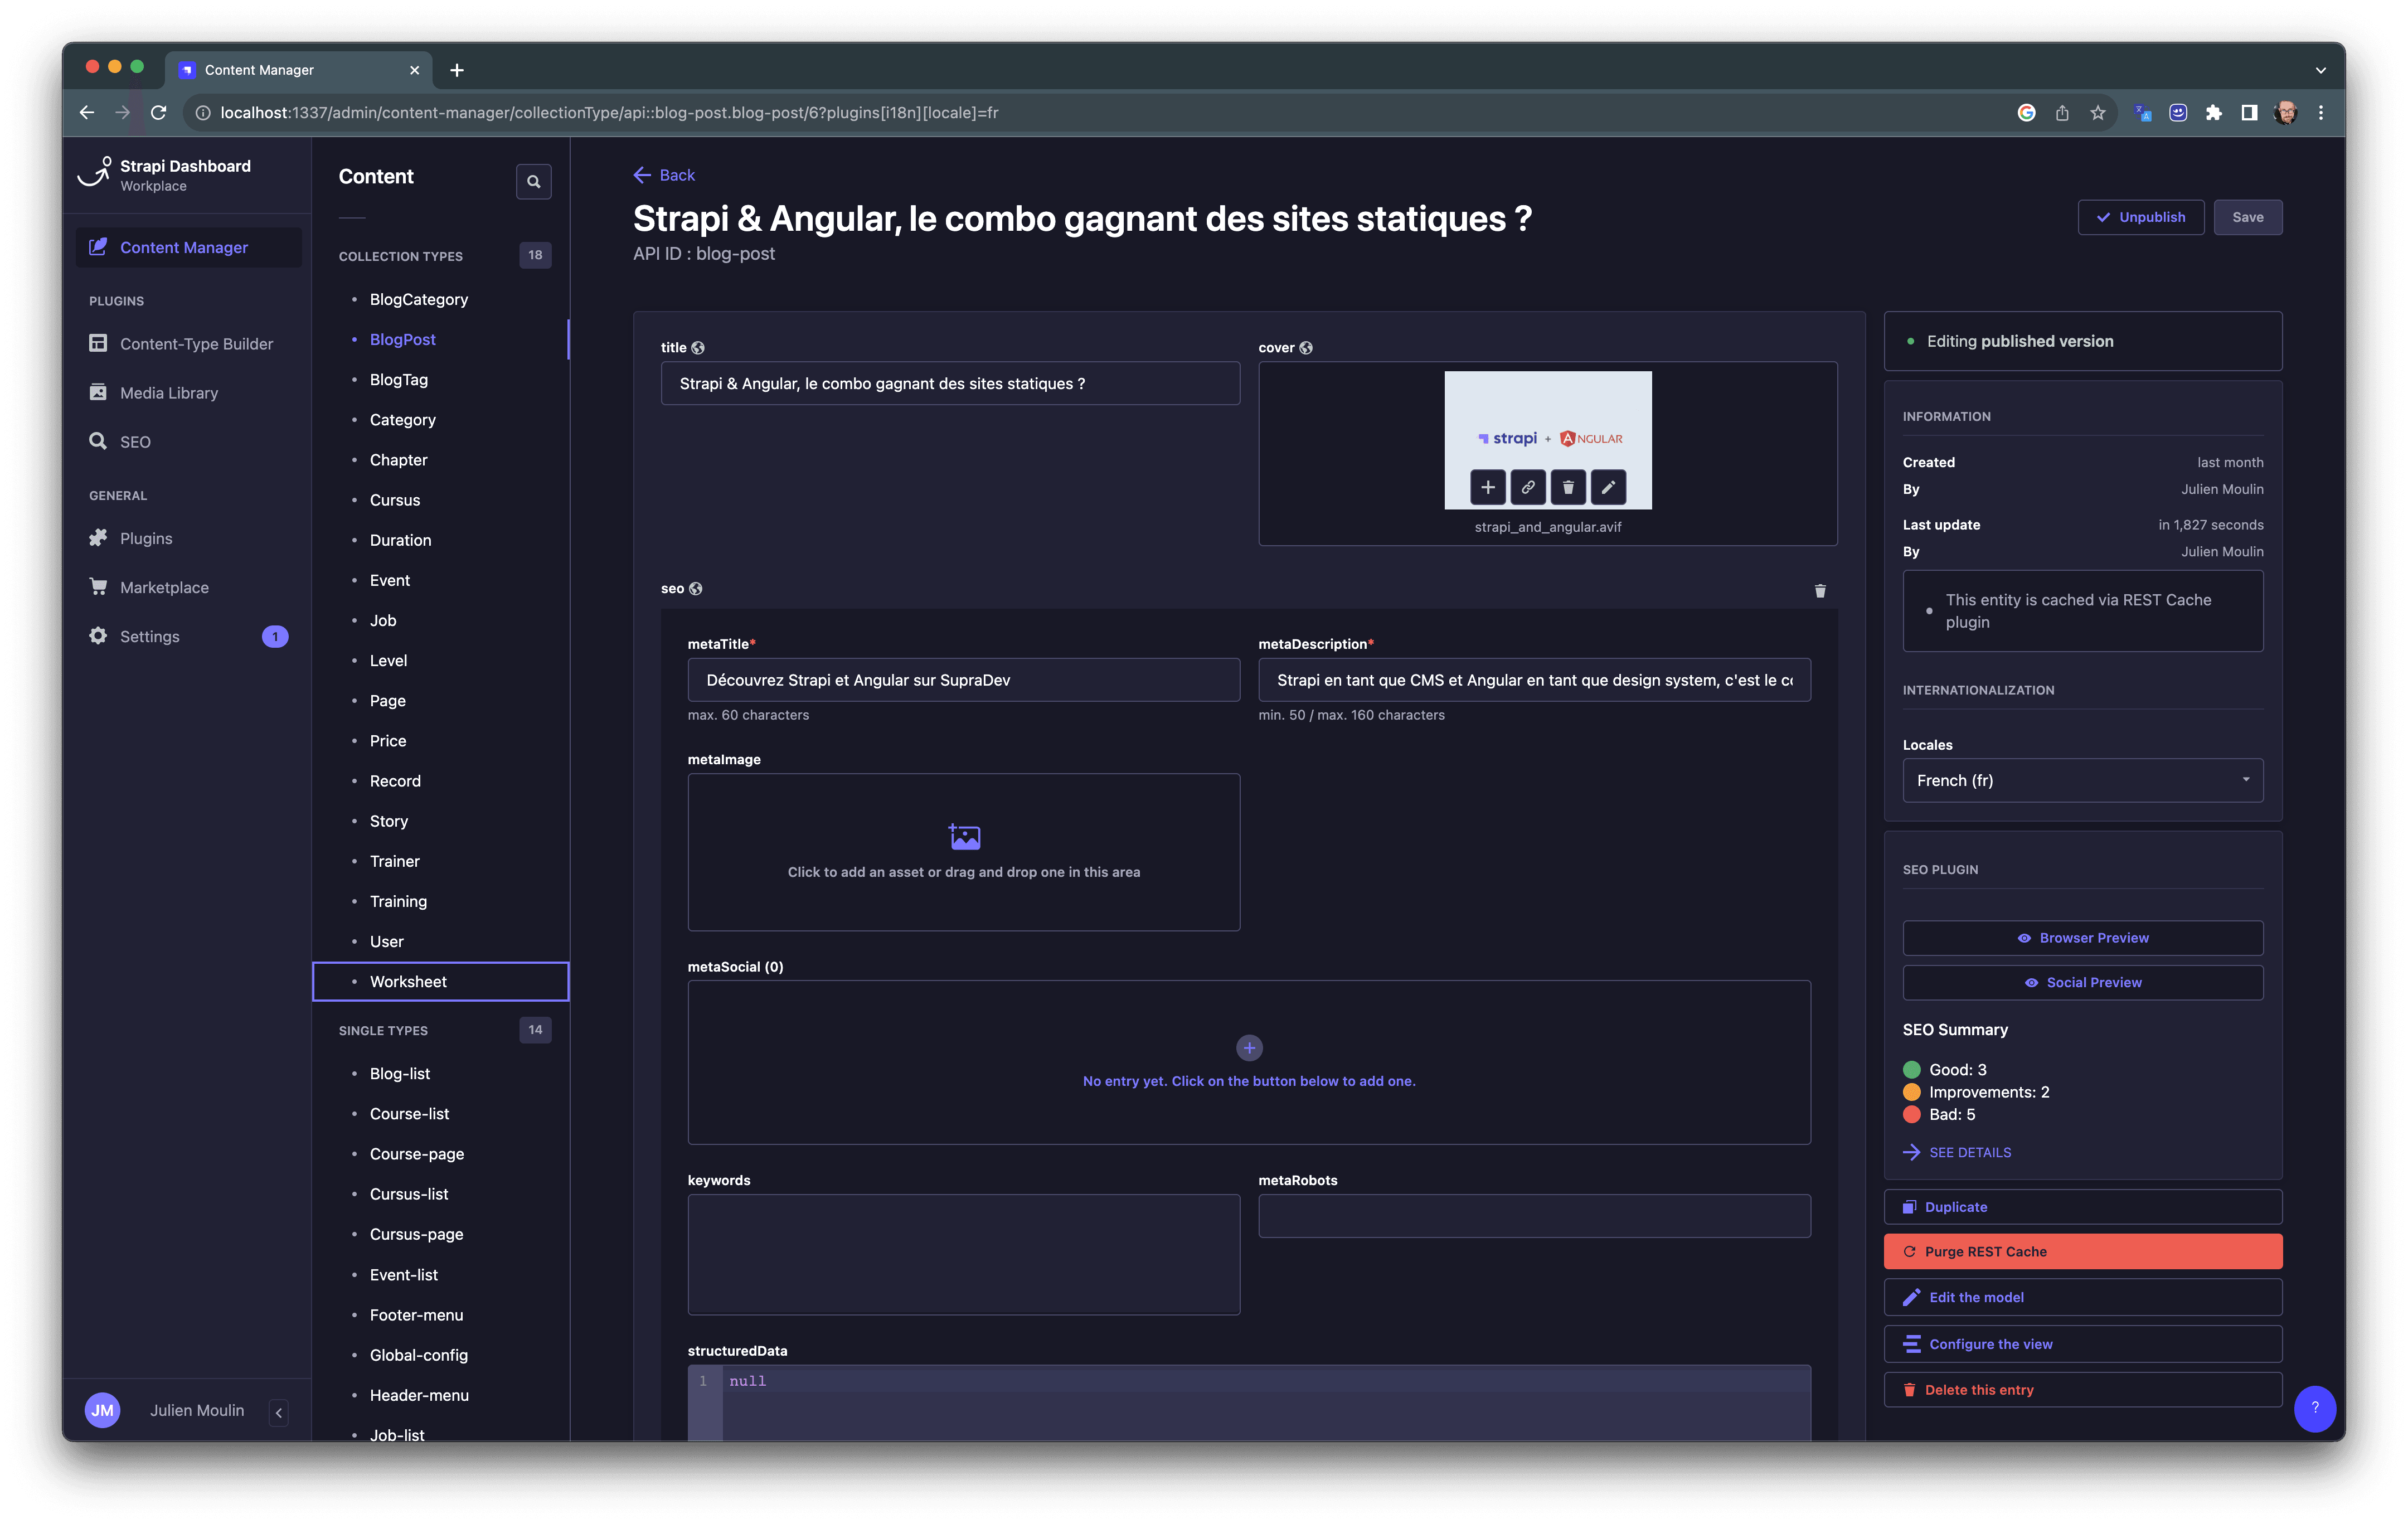Open the Content search icon

click(533, 181)
